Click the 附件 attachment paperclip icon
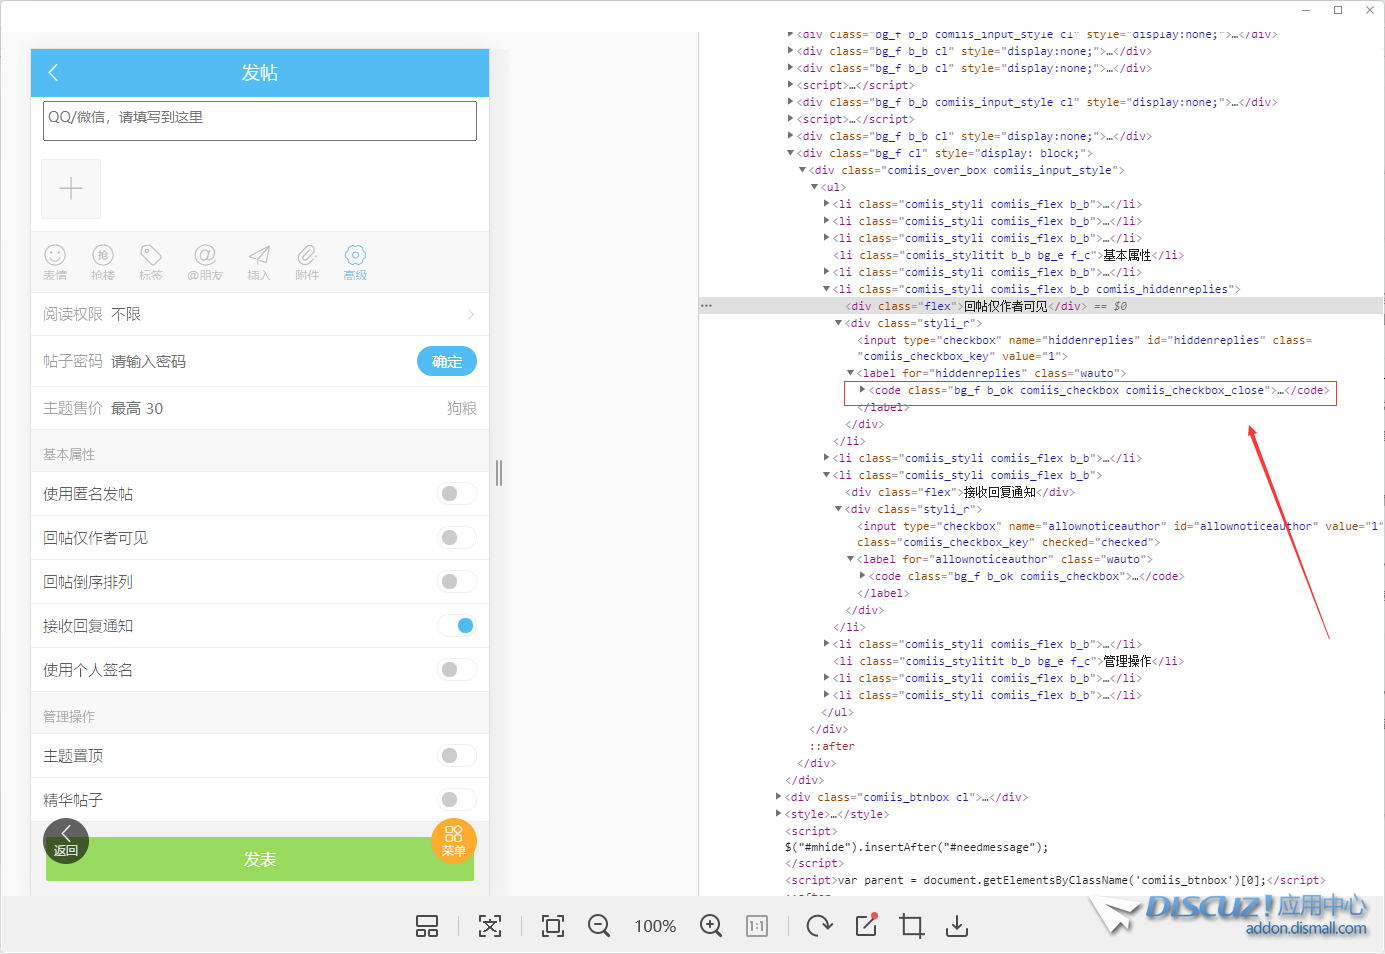This screenshot has height=954, width=1385. [x=307, y=262]
